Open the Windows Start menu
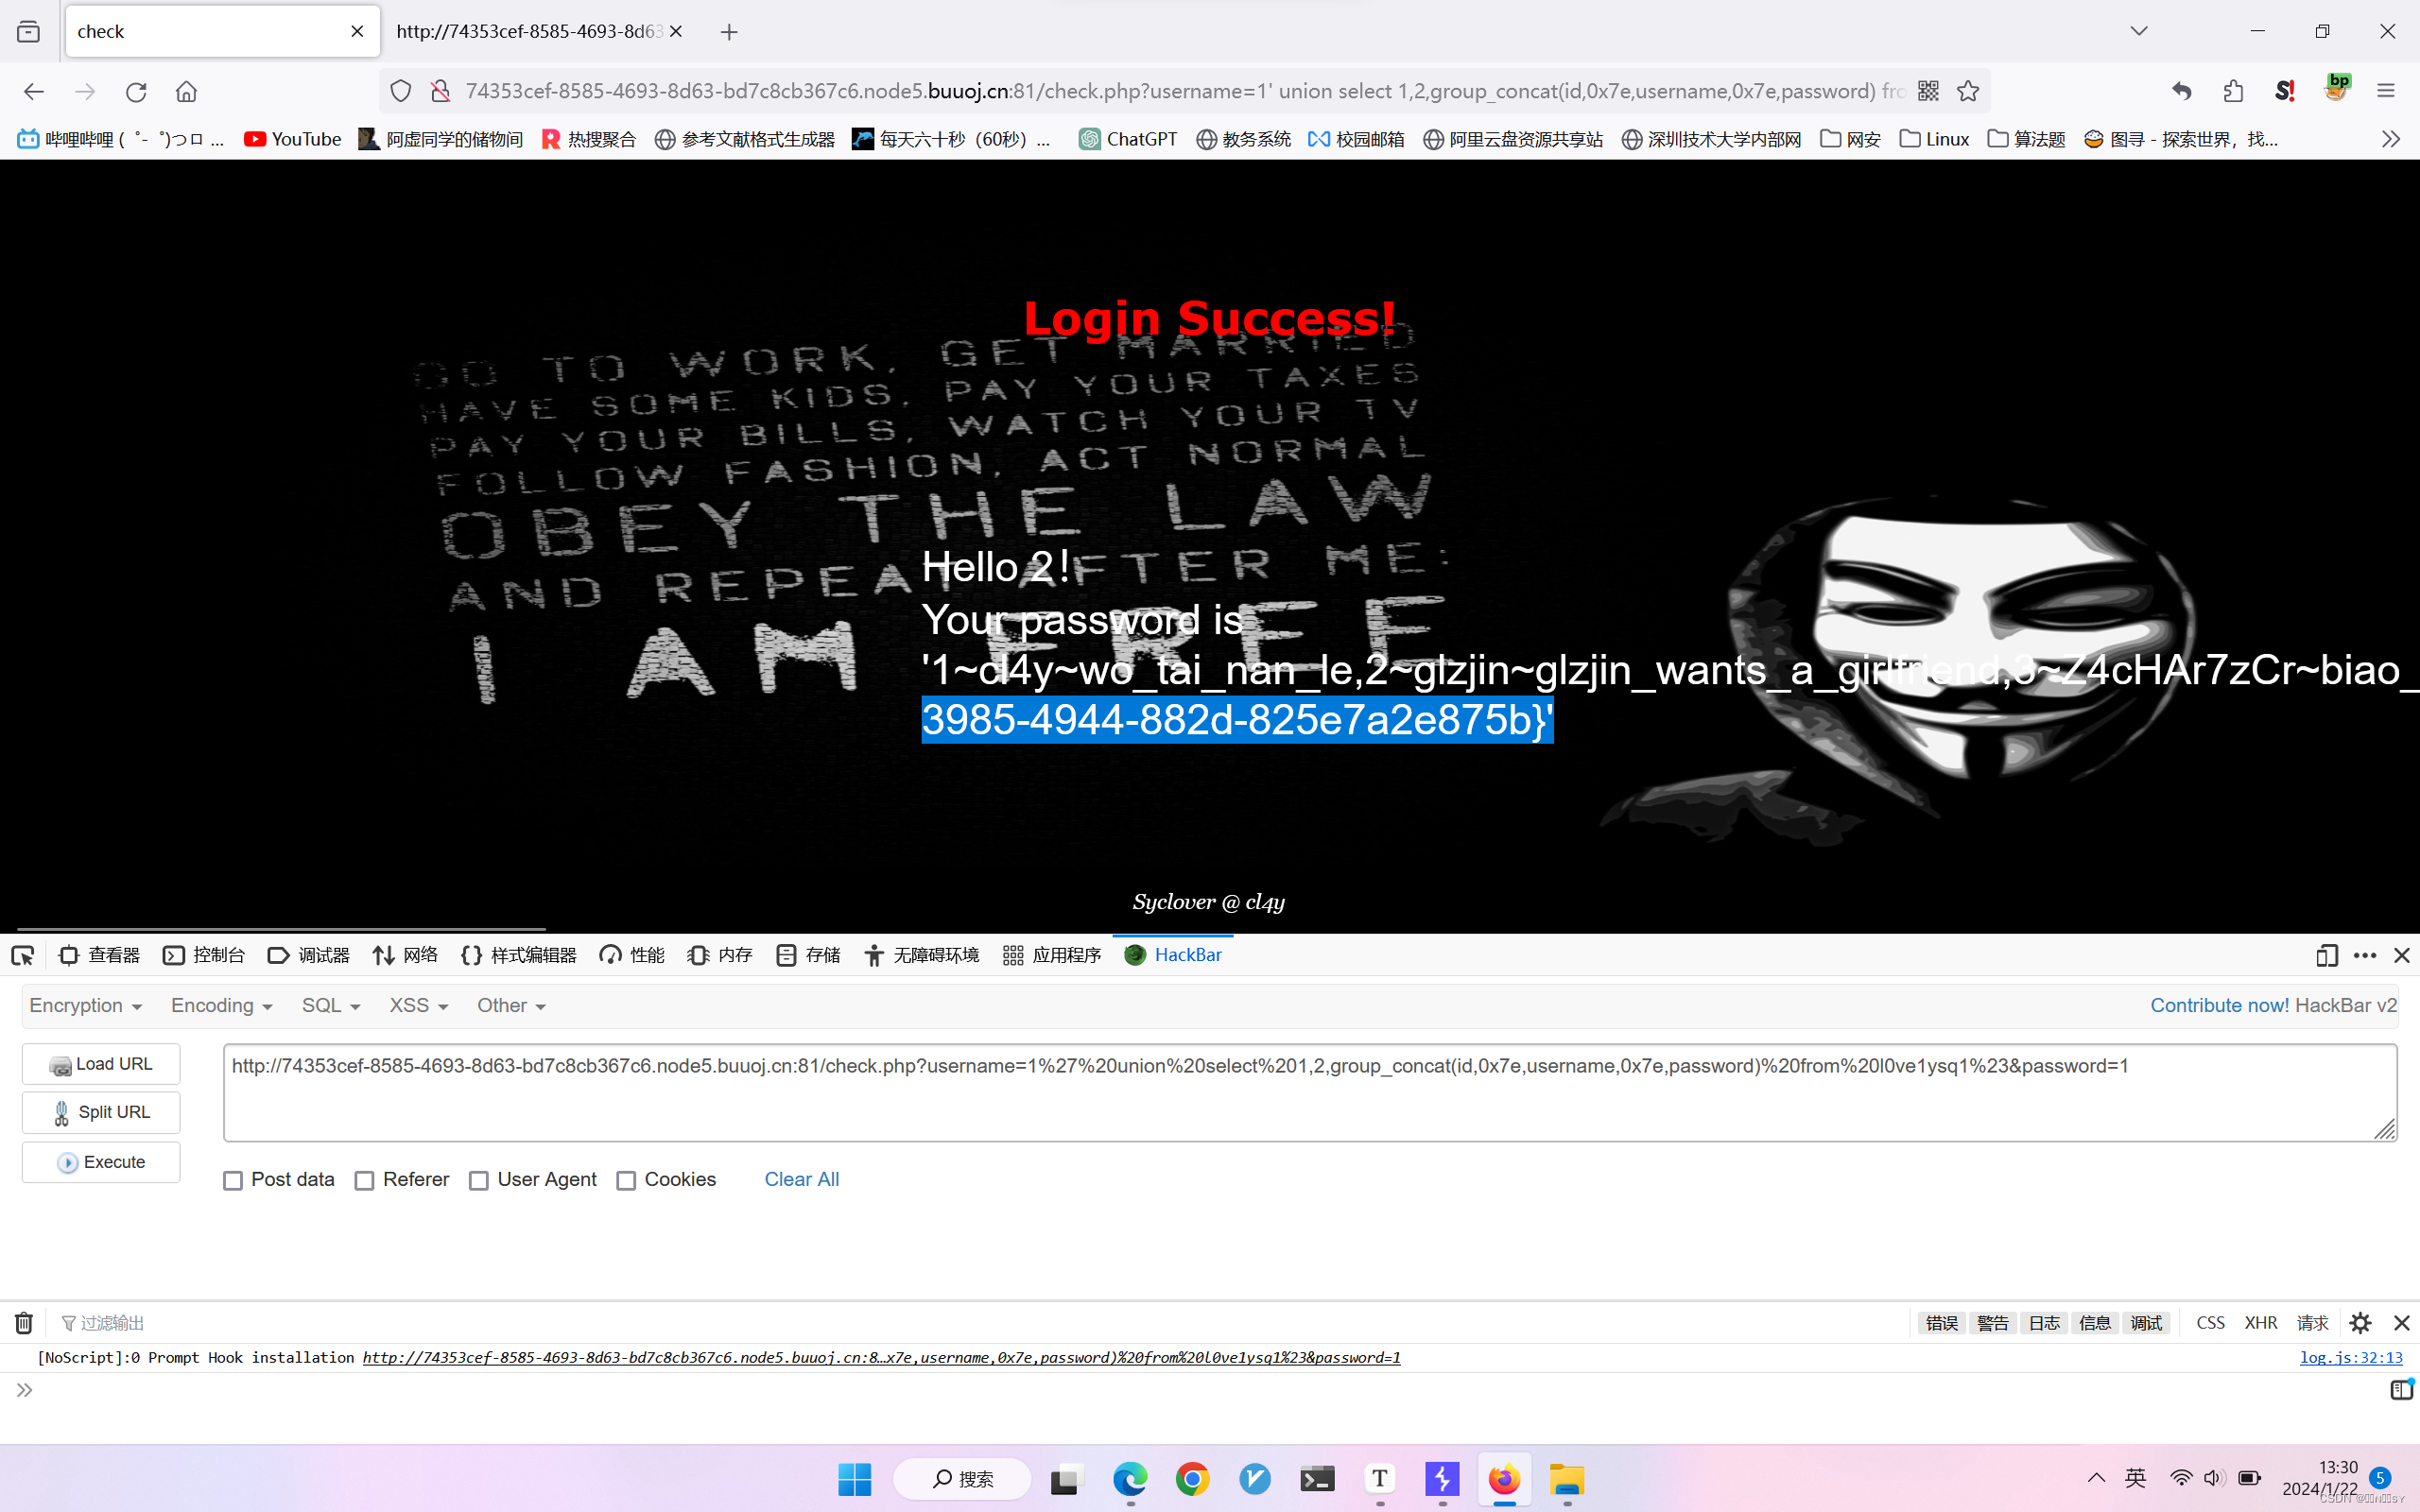Screen dimensions: 2420x1512 tap(855, 1479)
